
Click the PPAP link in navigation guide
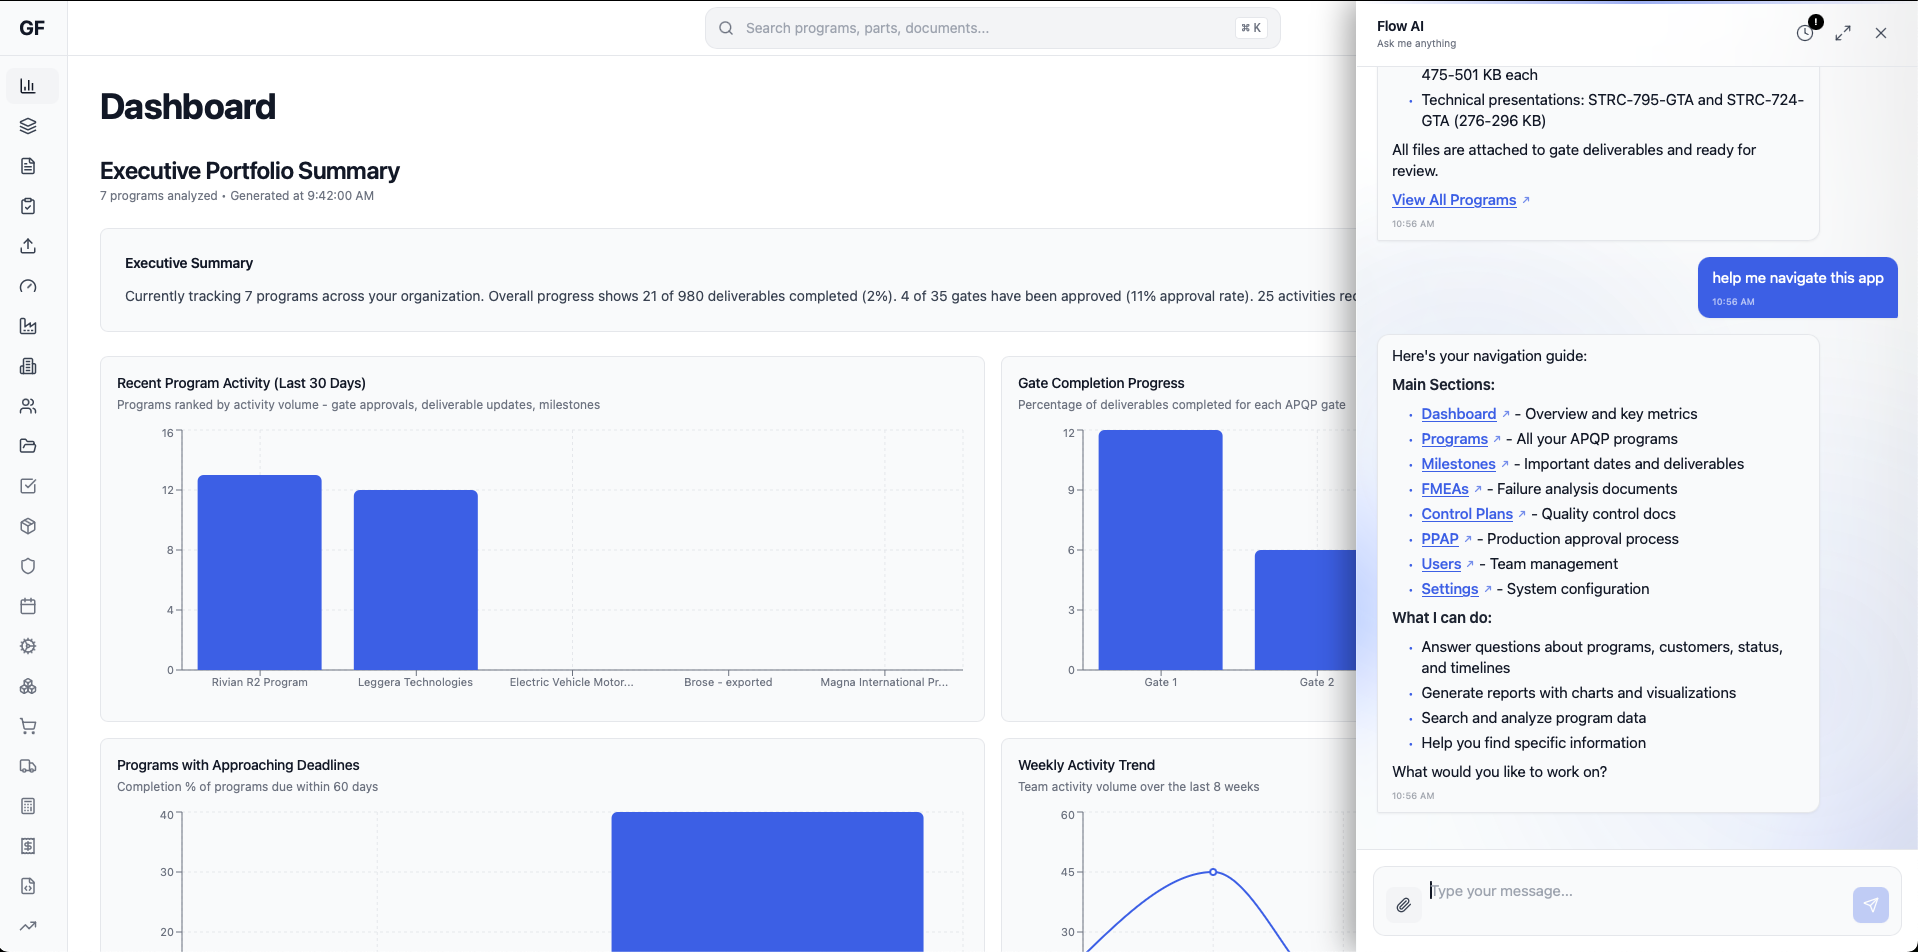point(1439,539)
